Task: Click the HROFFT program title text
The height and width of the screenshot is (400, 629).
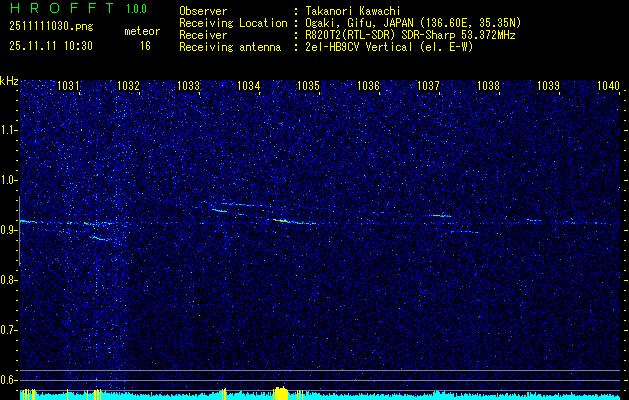Action: 62,8
